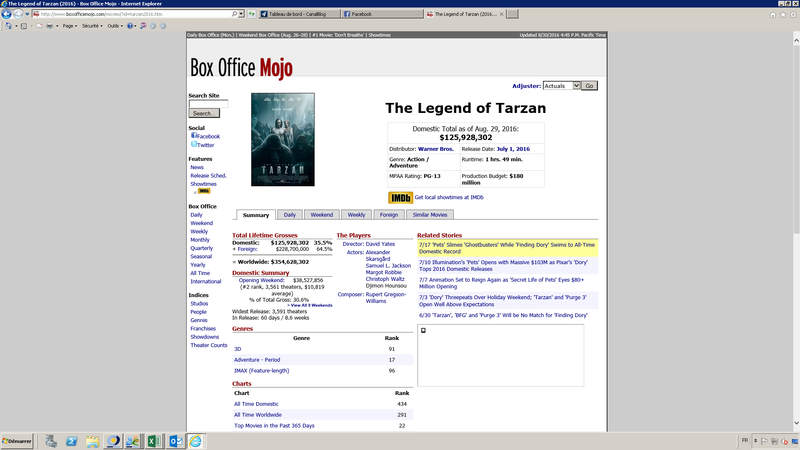Open the Page menu
The width and height of the screenshot is (800, 450).
[x=68, y=26]
